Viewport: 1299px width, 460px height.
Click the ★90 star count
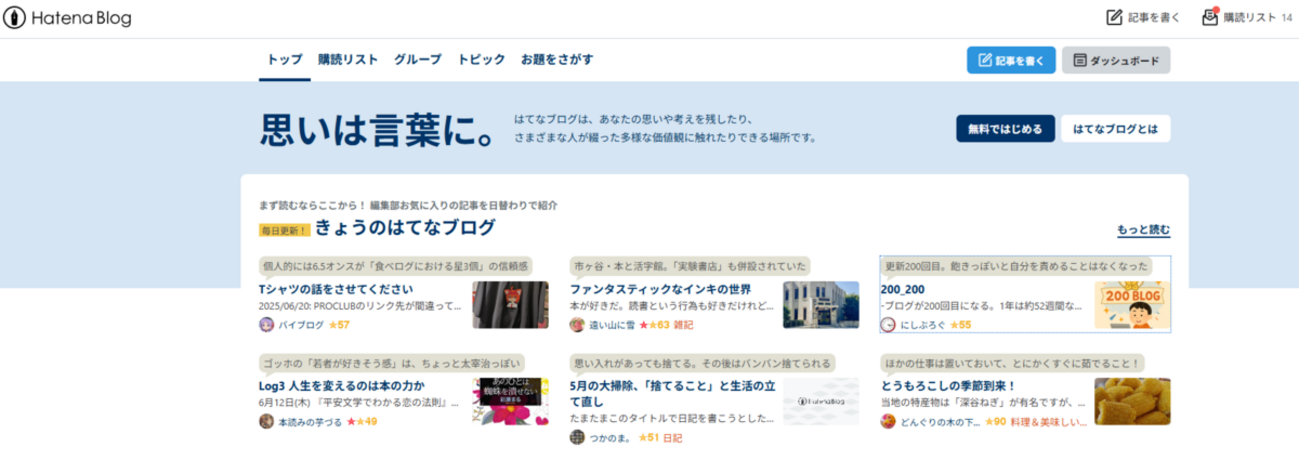coord(996,422)
